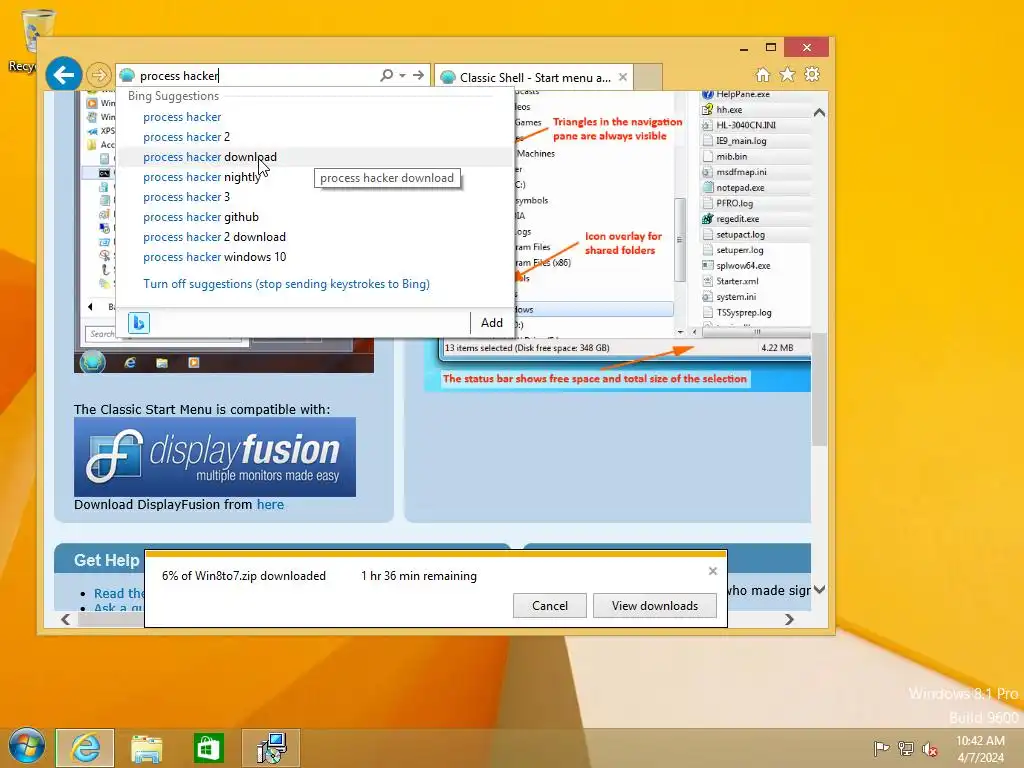
Task: Click page vertical scrollbar down arrow
Action: 819,589
